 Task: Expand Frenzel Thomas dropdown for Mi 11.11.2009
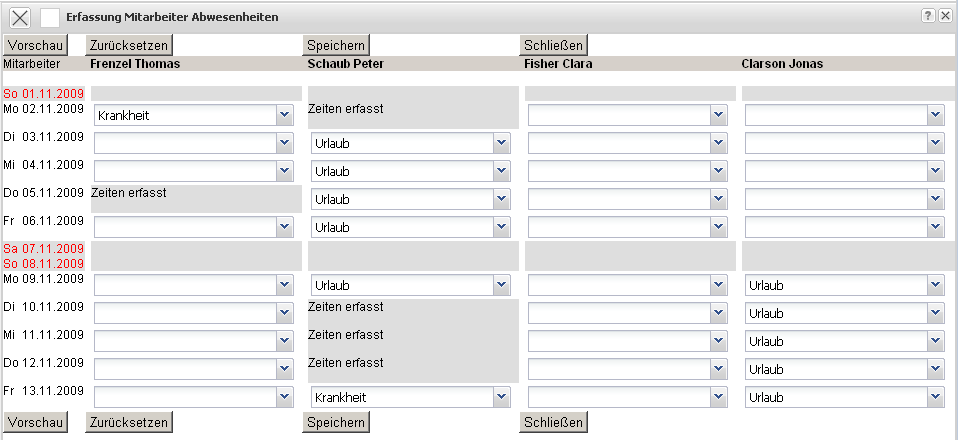(x=284, y=341)
